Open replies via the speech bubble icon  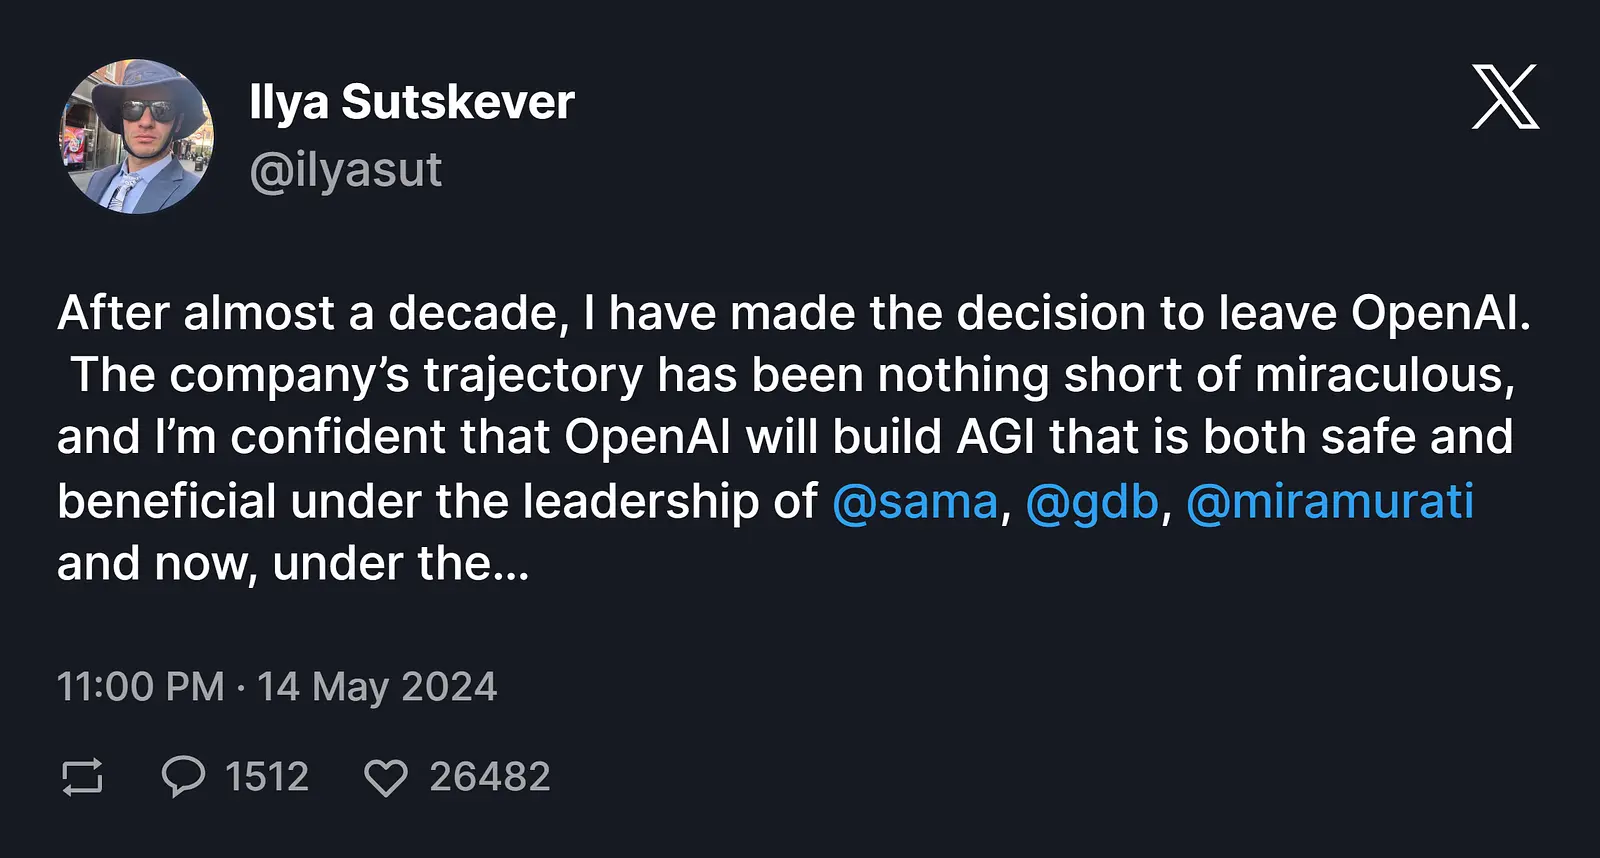[183, 777]
